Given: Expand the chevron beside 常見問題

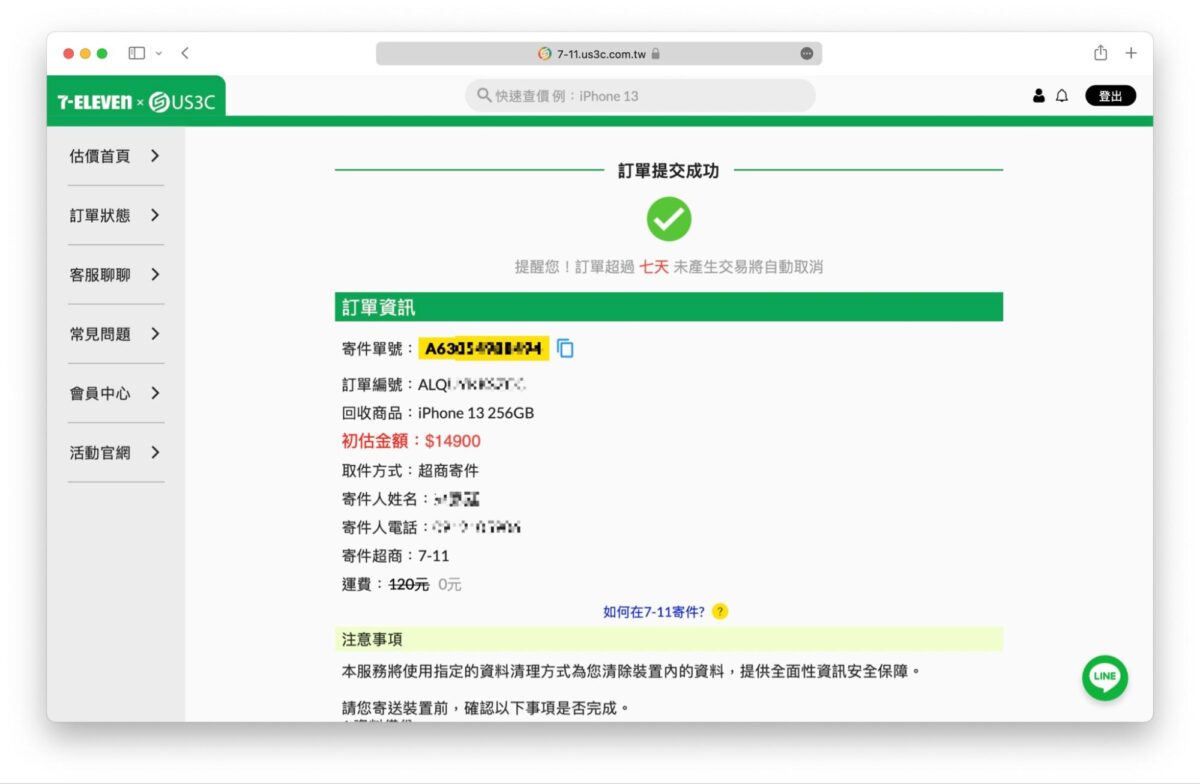Looking at the screenshot, I should [x=155, y=334].
